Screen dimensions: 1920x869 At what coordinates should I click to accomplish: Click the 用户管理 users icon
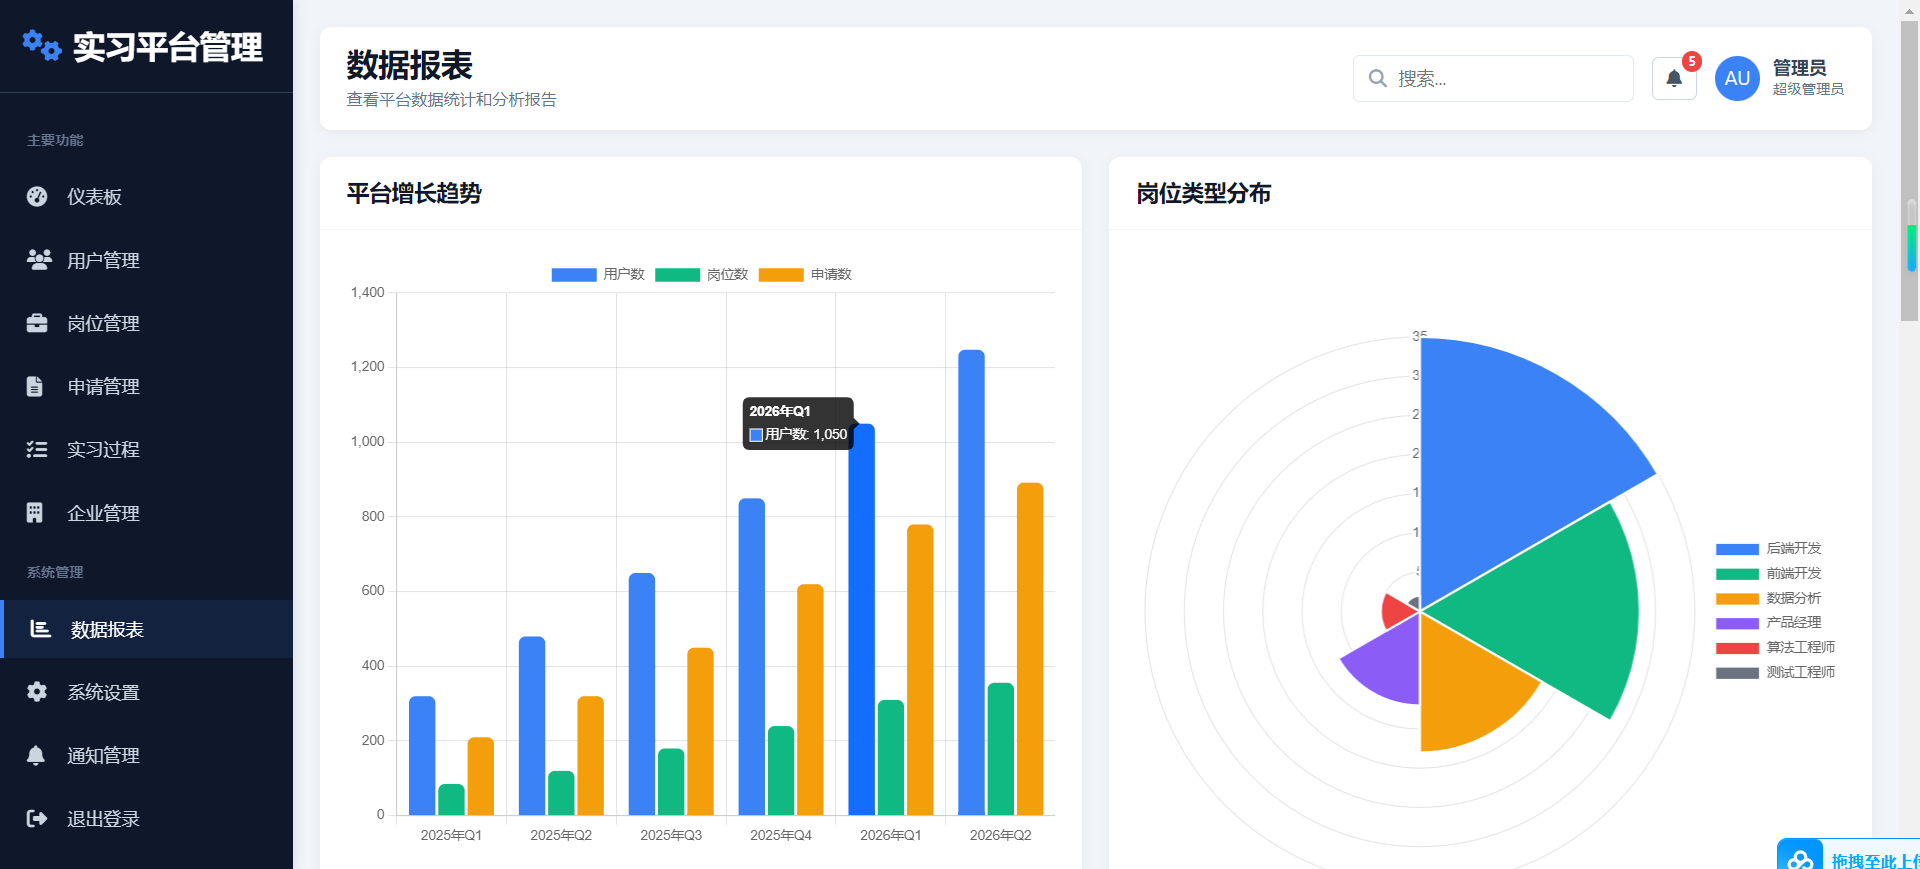click(39, 260)
